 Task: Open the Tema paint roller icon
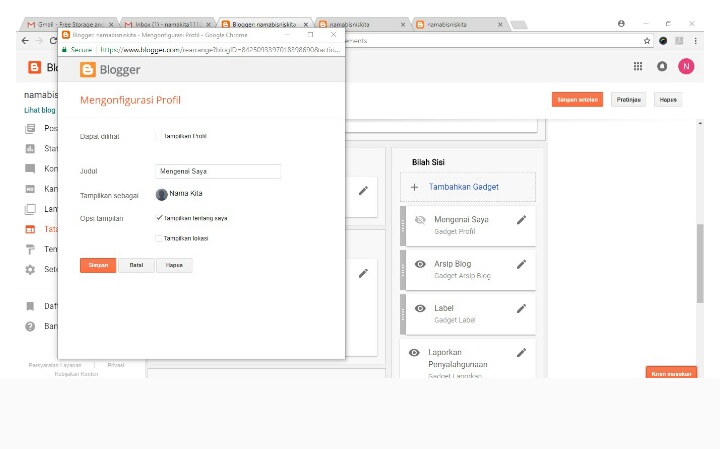pyautogui.click(x=30, y=249)
